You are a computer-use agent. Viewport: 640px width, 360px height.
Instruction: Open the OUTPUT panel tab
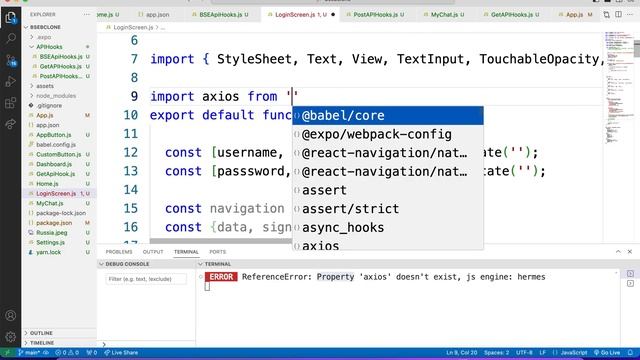(153, 252)
